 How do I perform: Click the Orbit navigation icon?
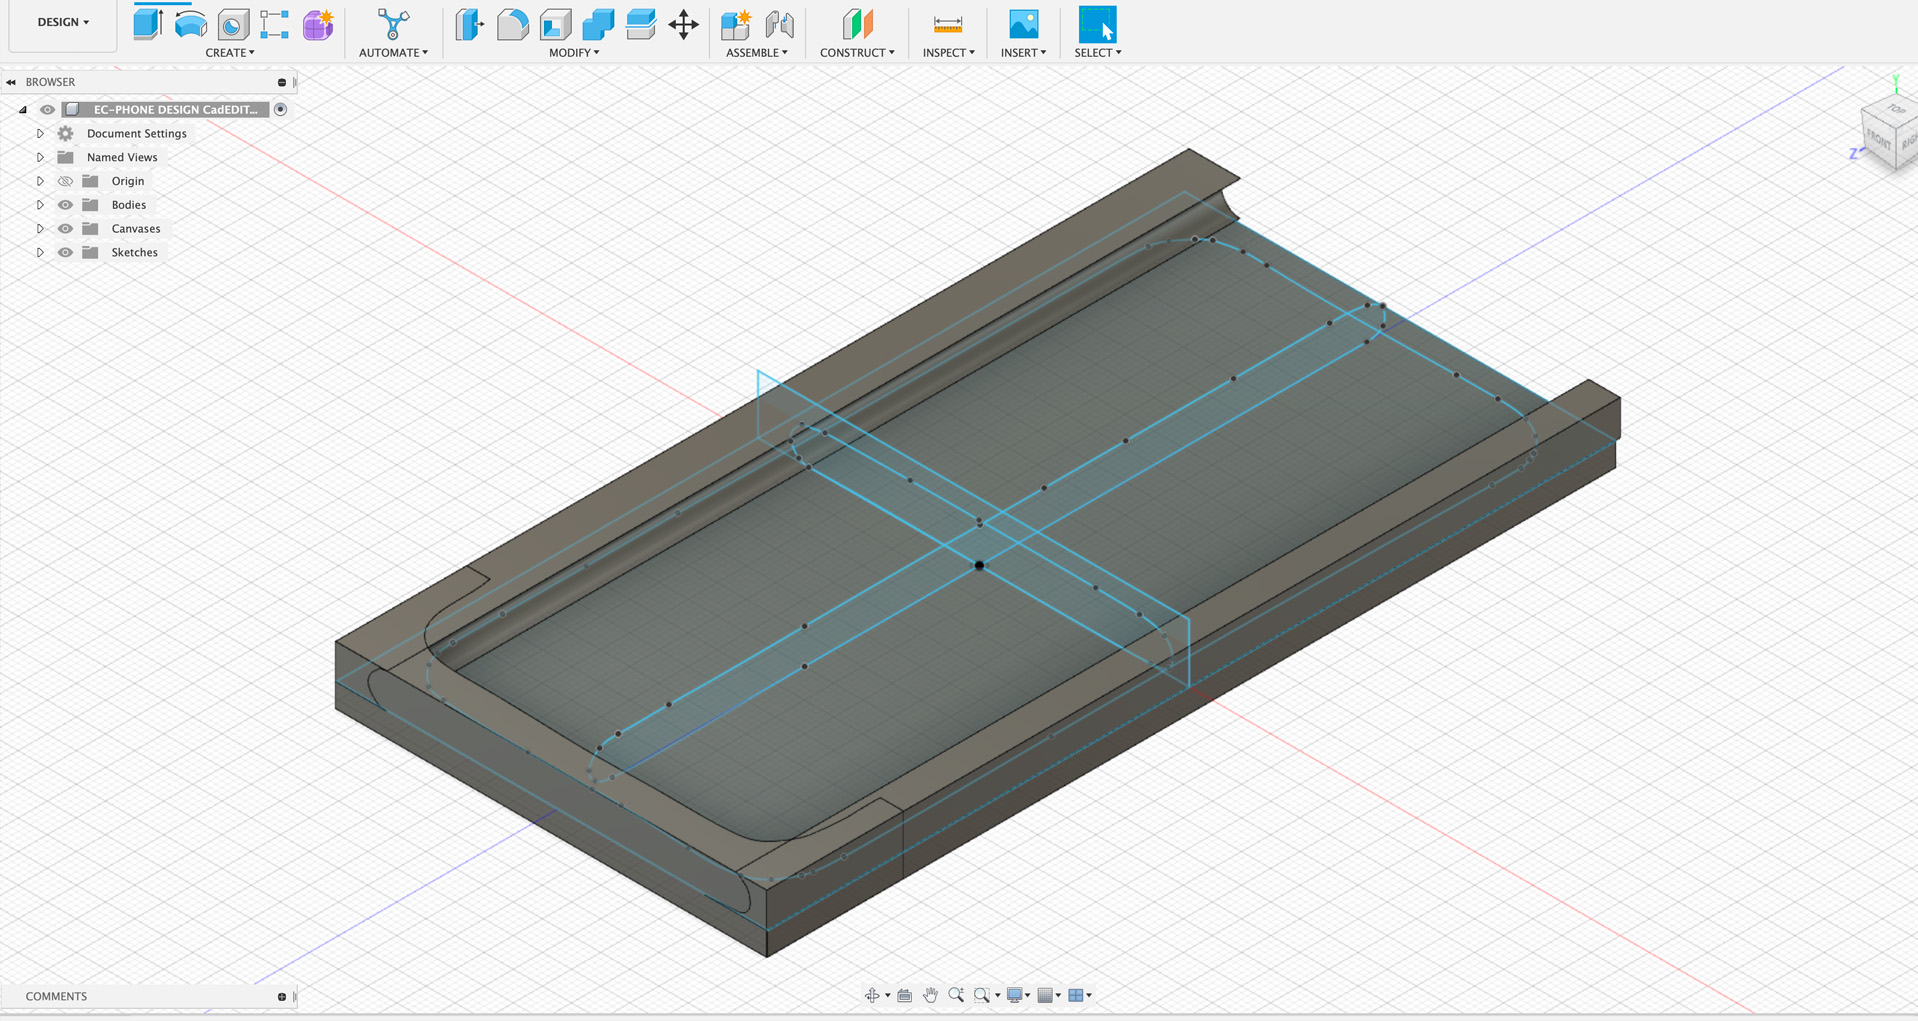(x=872, y=995)
